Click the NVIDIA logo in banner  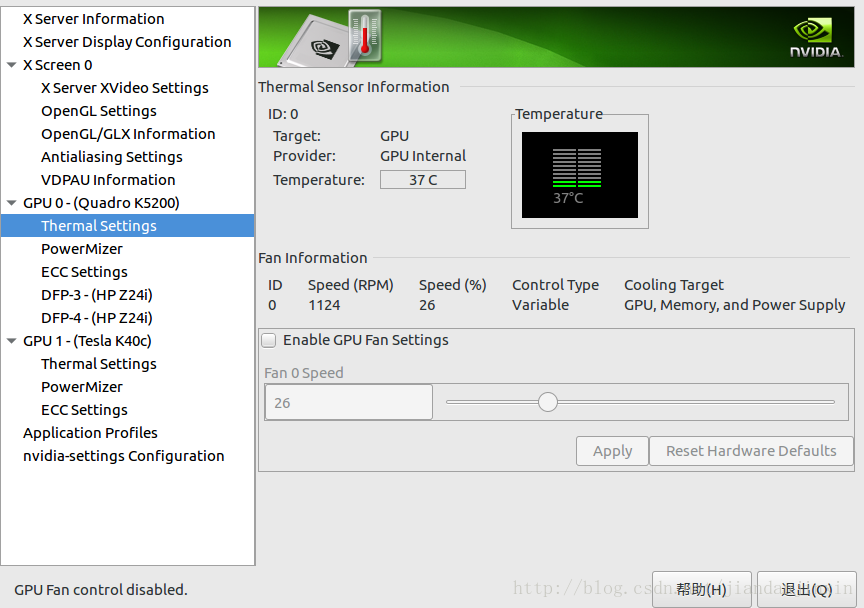pyautogui.click(x=815, y=38)
